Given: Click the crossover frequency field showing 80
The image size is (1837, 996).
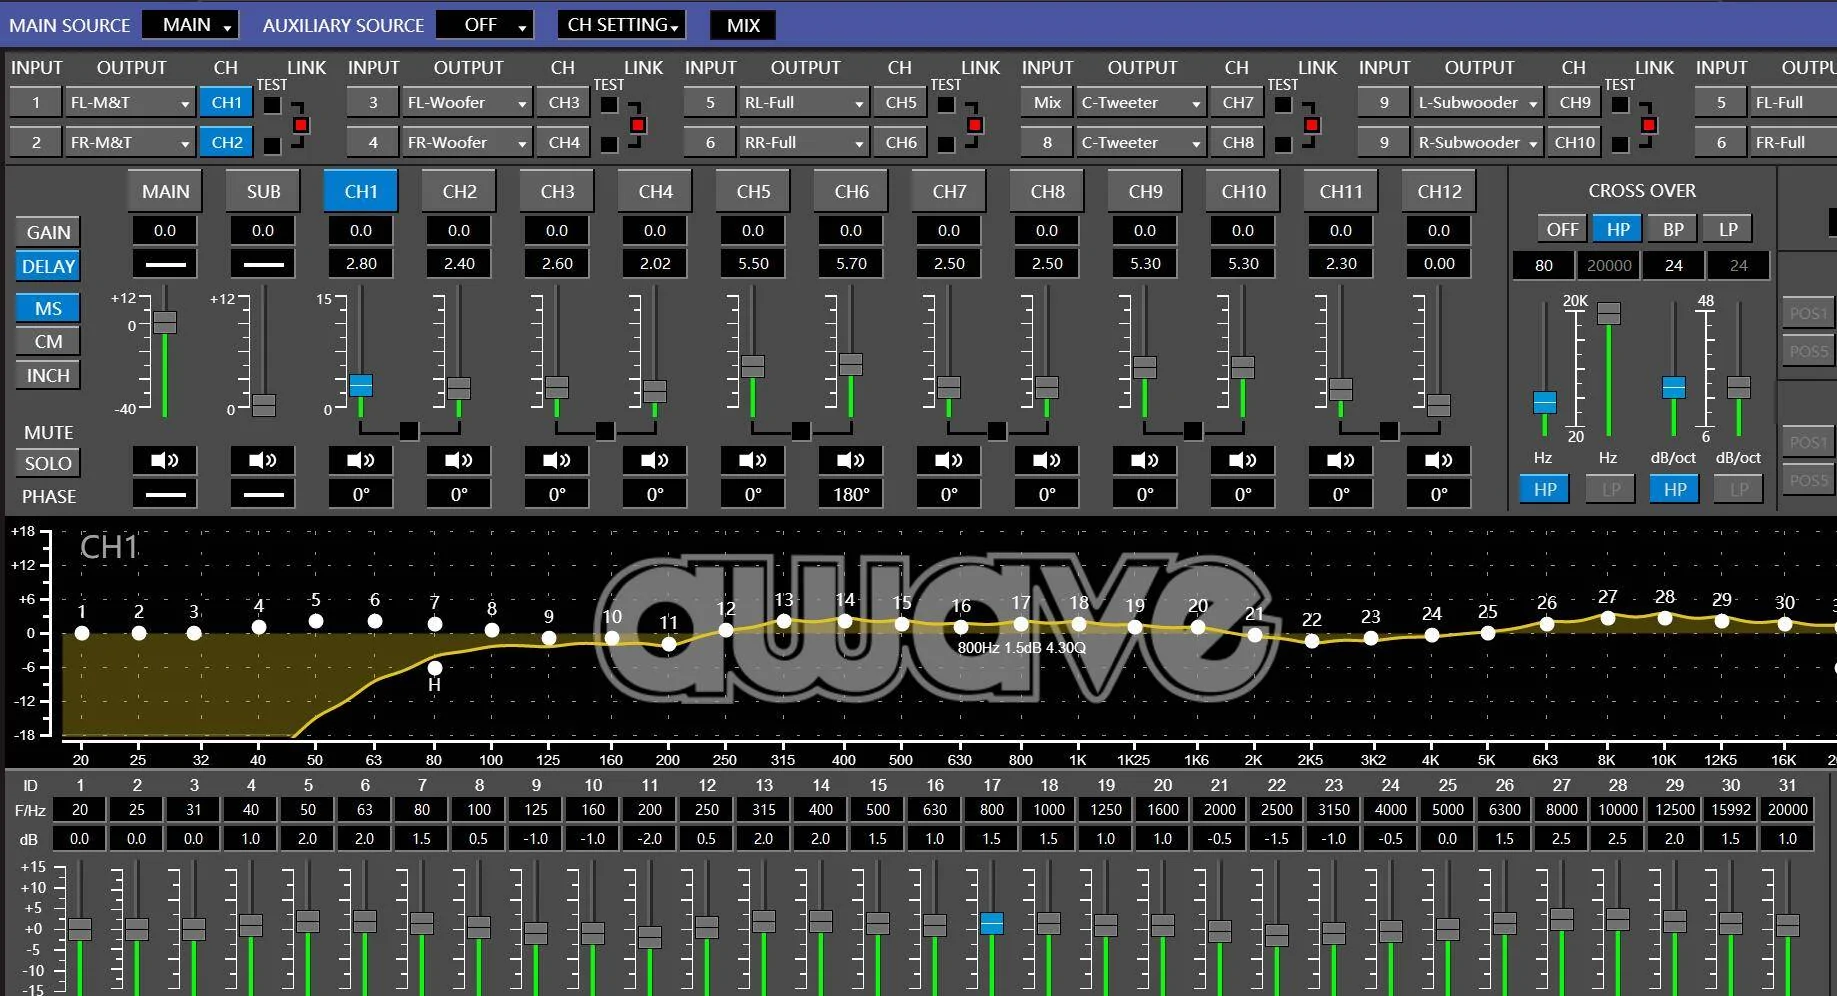Looking at the screenshot, I should (x=1544, y=265).
